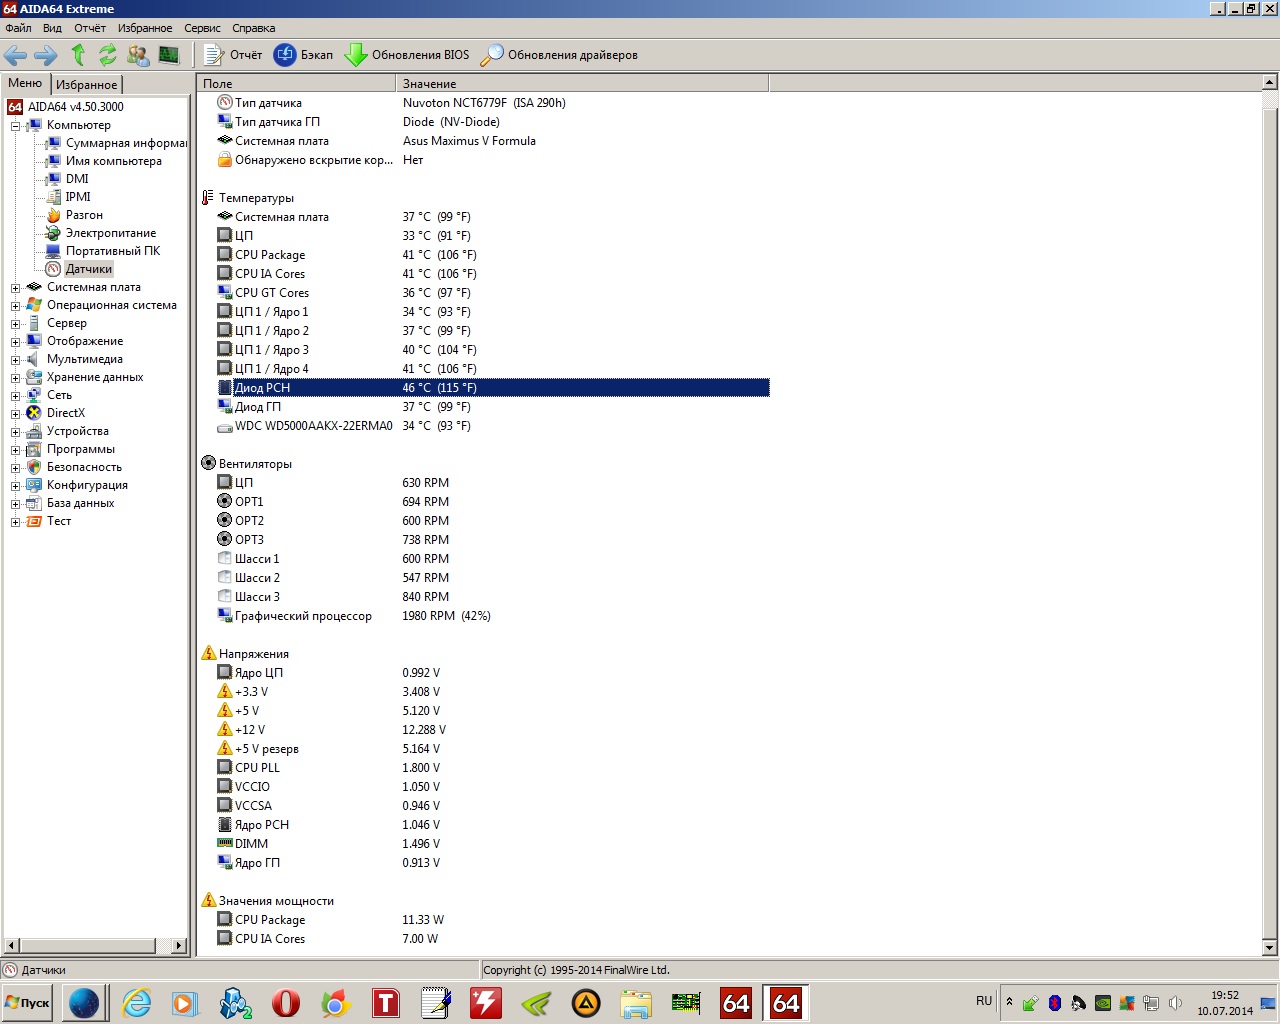Open the circuit board taskbar icon

click(x=686, y=1003)
